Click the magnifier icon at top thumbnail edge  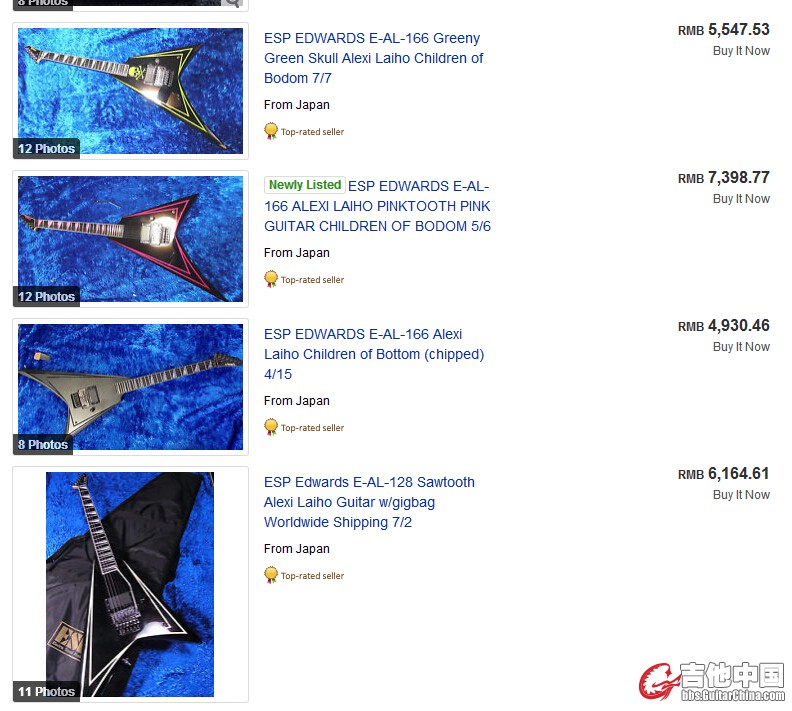click(x=232, y=3)
